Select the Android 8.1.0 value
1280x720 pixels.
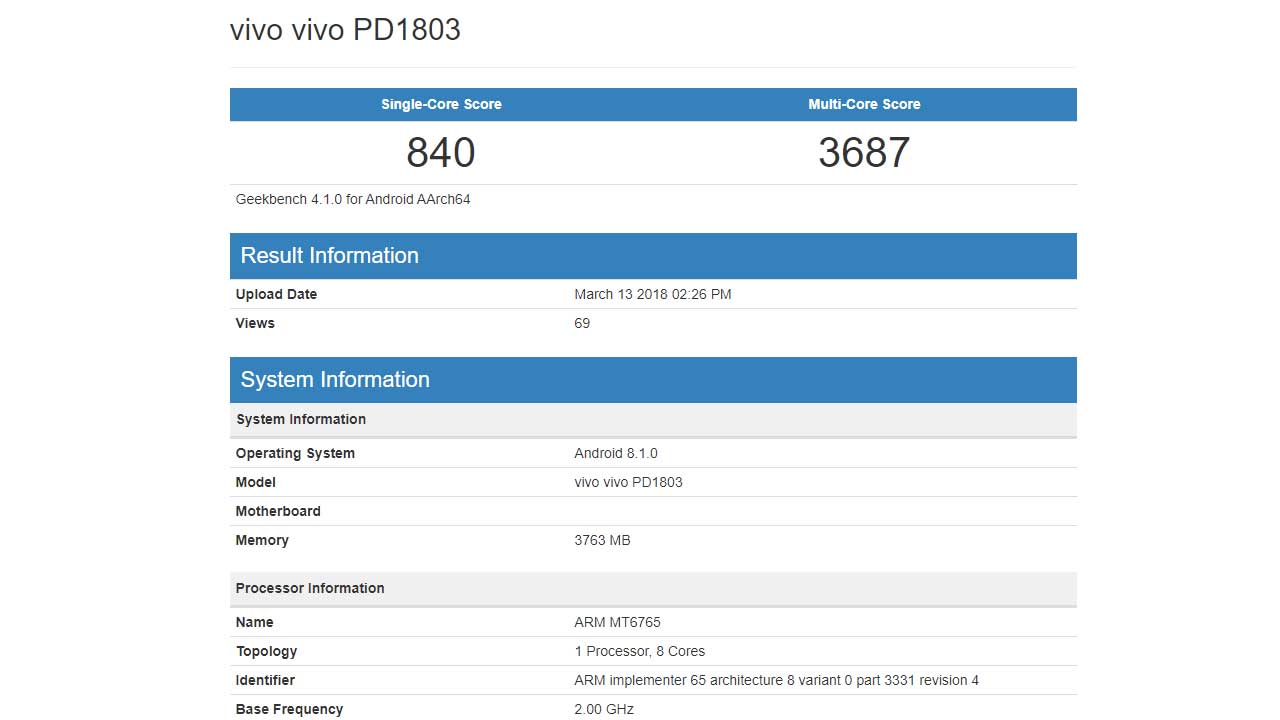click(x=616, y=453)
